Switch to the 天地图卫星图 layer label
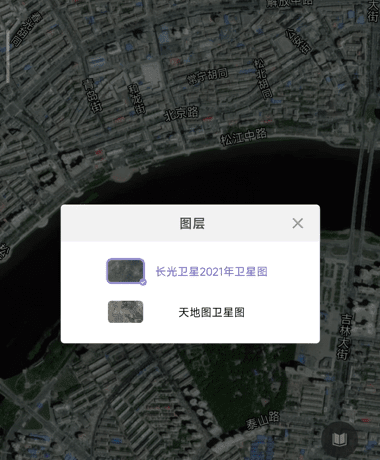 pyautogui.click(x=211, y=312)
